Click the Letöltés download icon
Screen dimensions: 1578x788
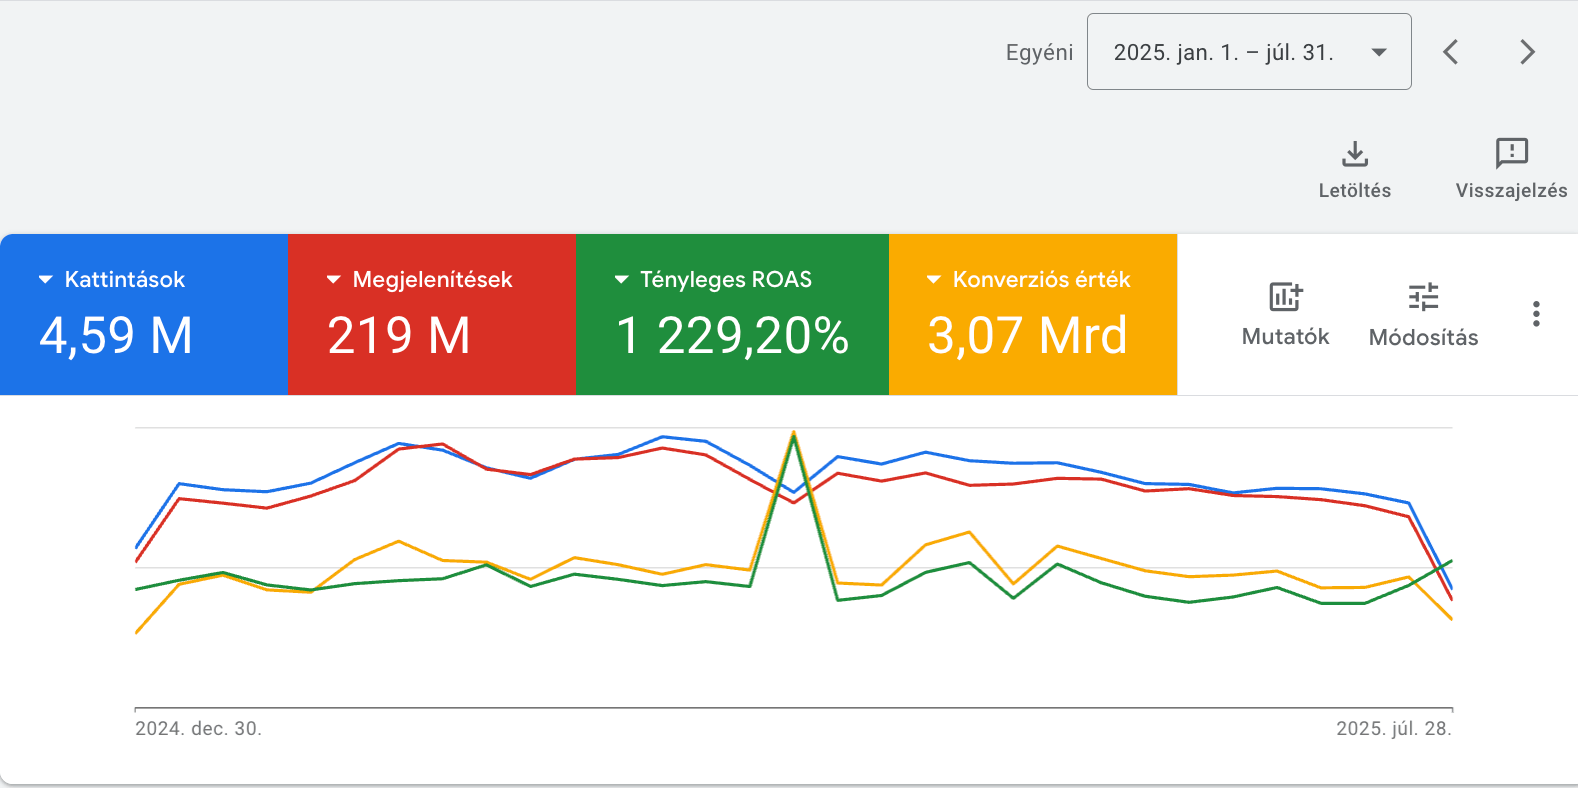(x=1354, y=154)
